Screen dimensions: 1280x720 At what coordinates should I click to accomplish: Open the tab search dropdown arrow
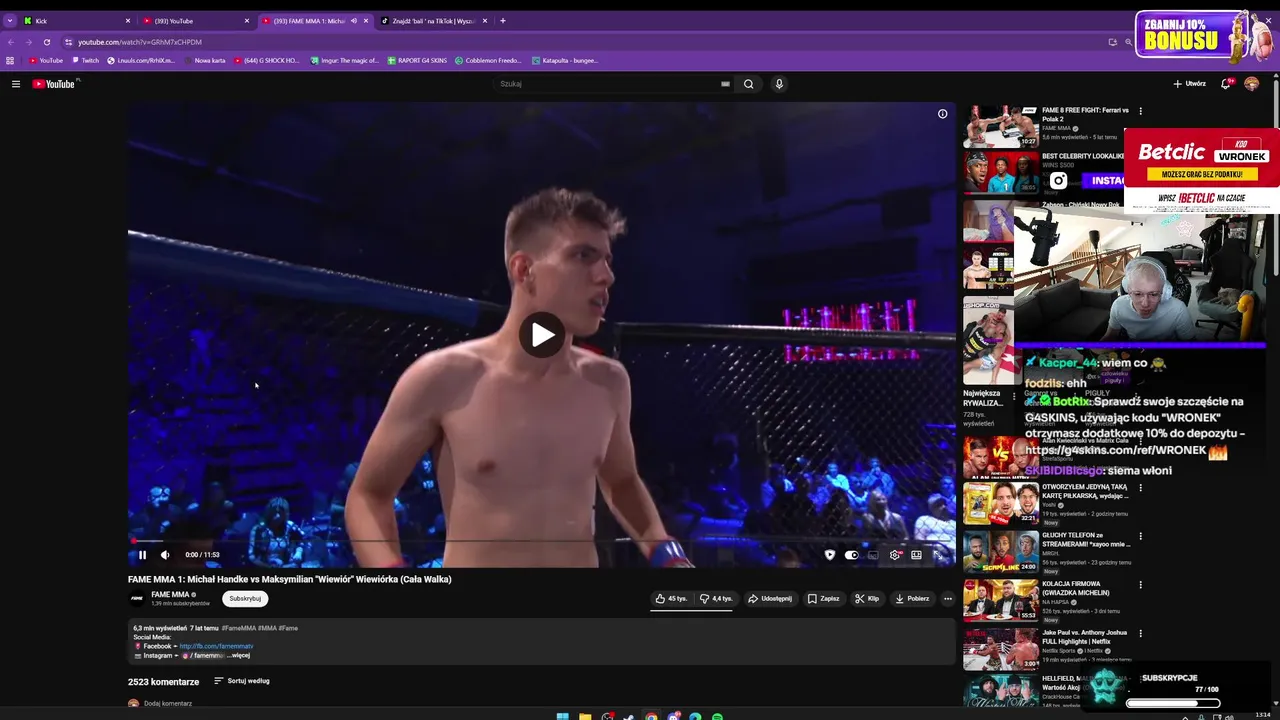10,21
